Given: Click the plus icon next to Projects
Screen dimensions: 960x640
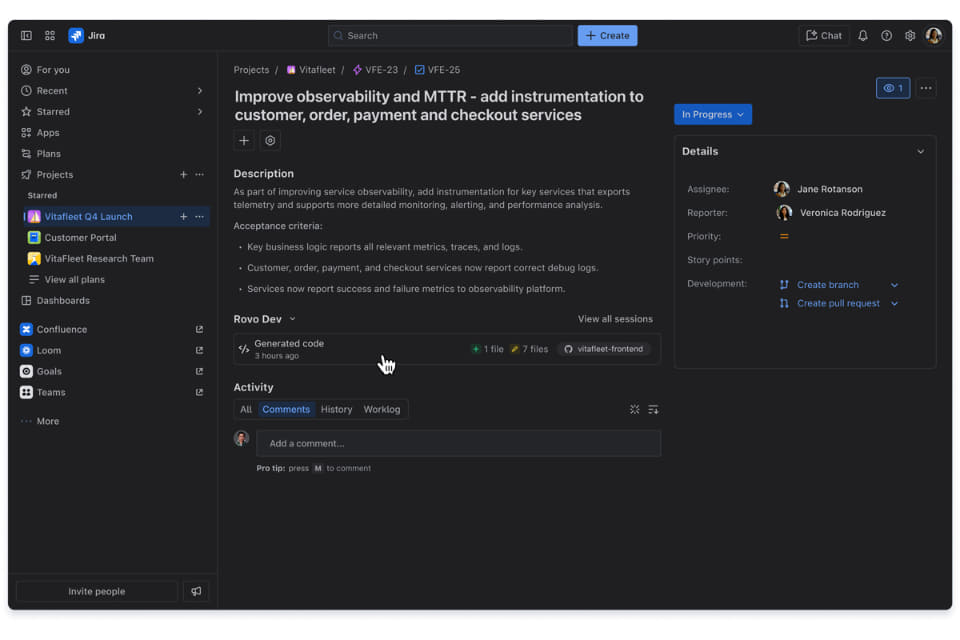Looking at the screenshot, I should click(183, 175).
